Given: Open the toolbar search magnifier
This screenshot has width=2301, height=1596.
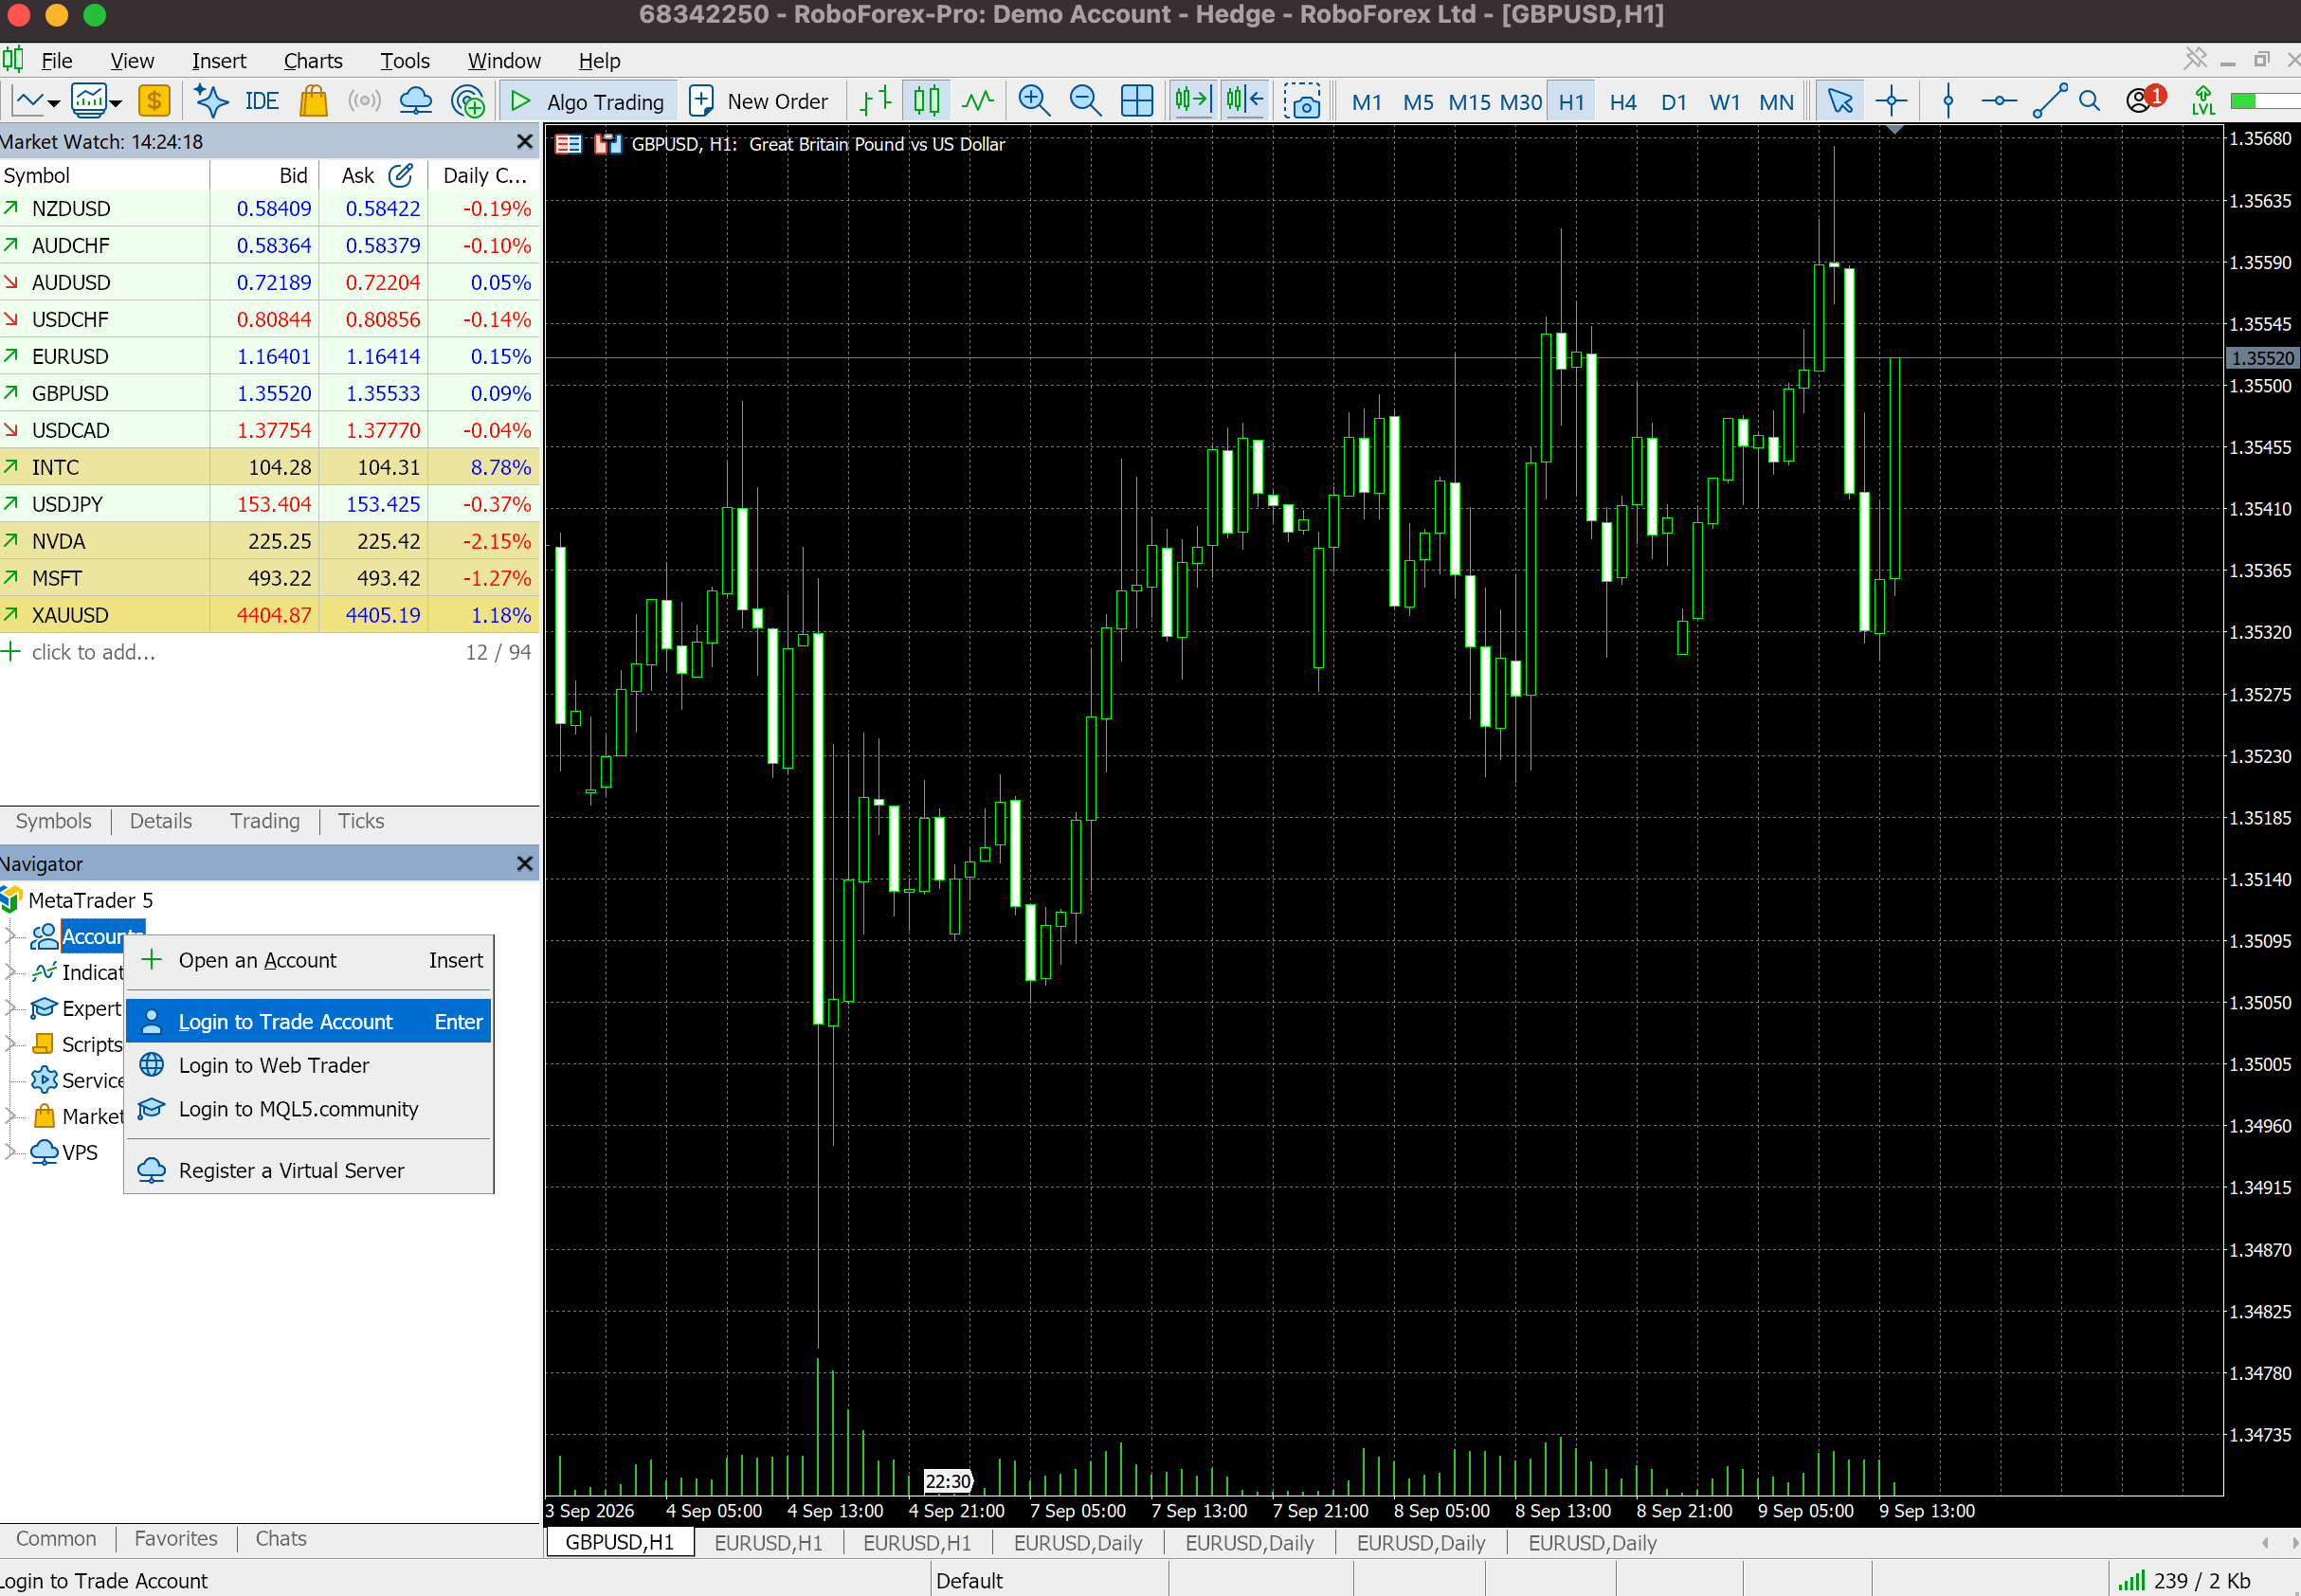Looking at the screenshot, I should click(x=2089, y=101).
